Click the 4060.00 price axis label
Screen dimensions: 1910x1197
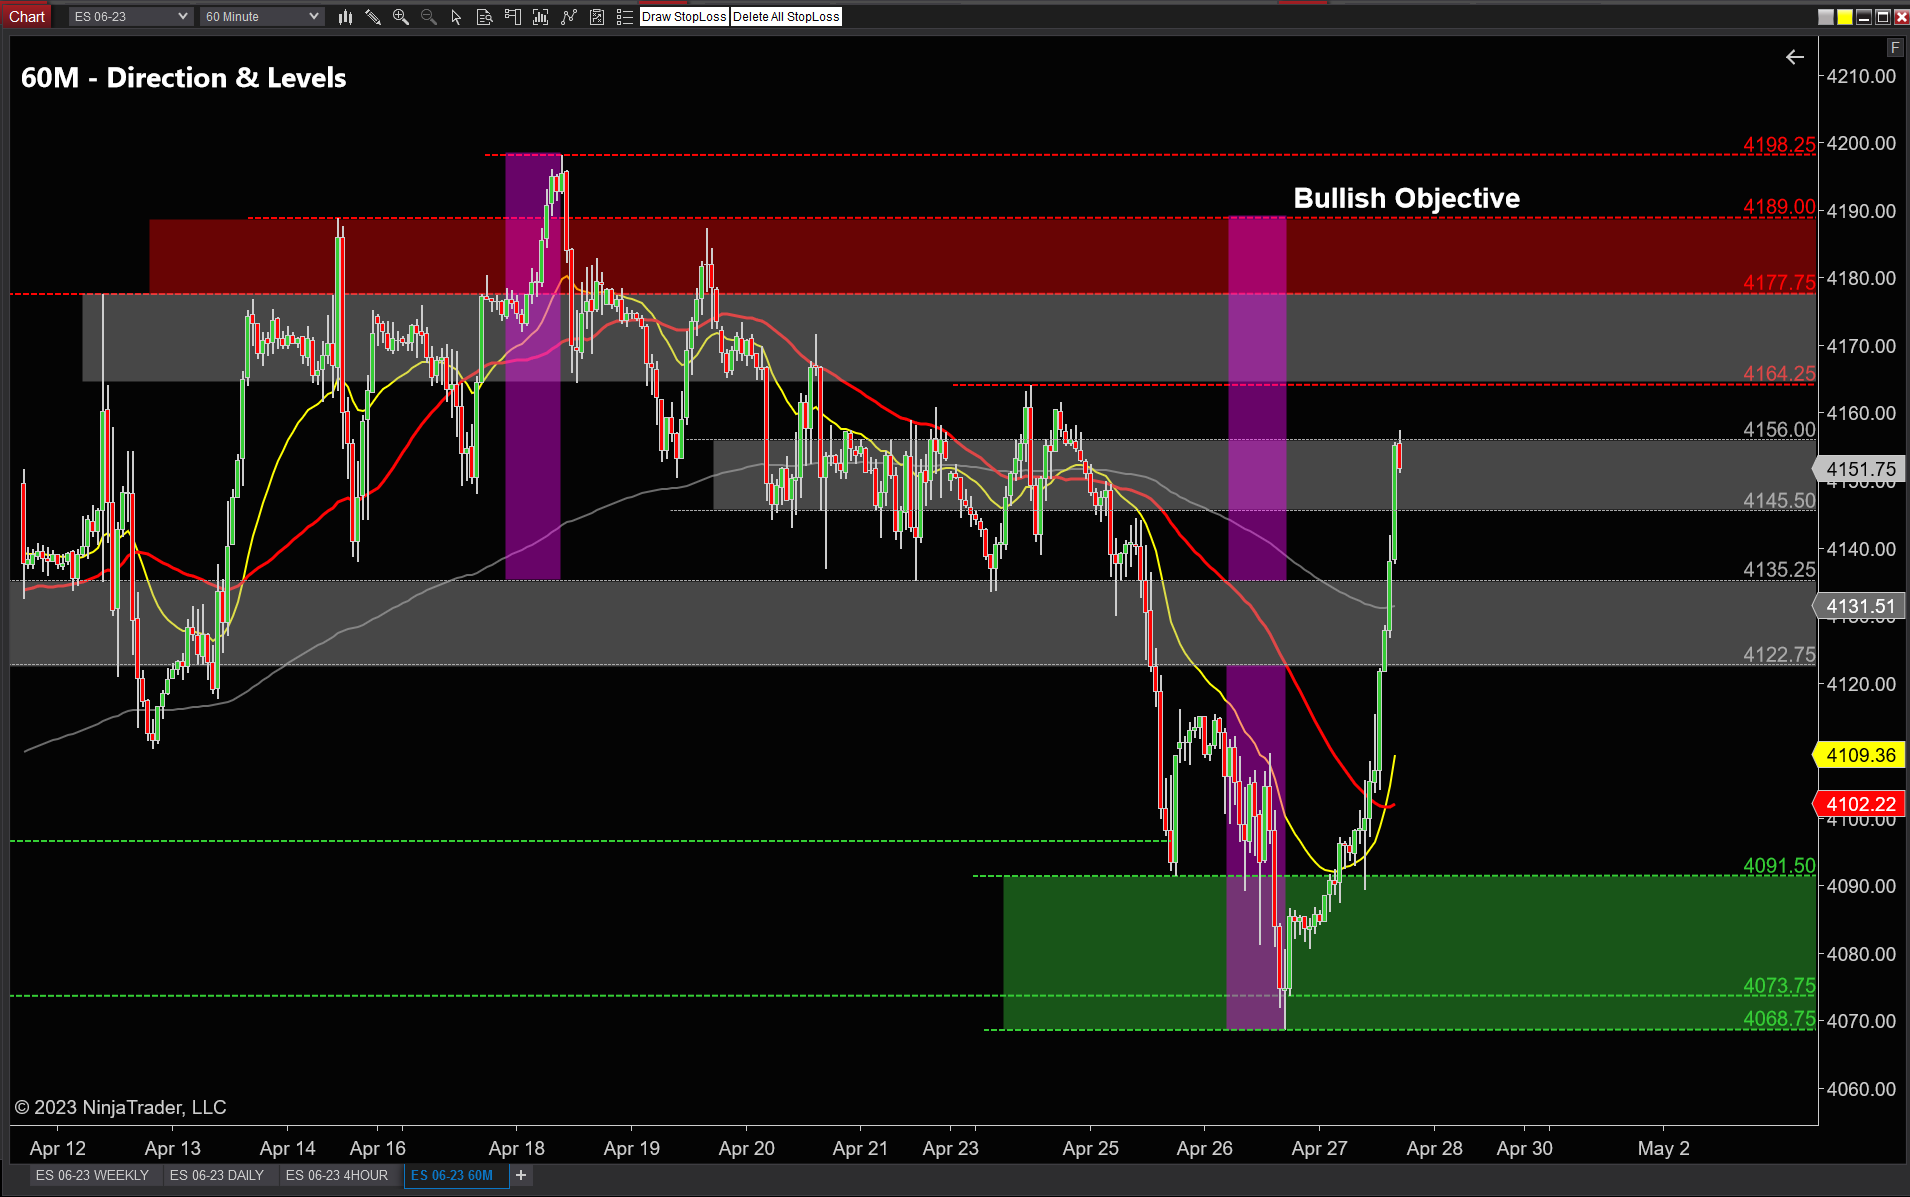point(1861,1089)
